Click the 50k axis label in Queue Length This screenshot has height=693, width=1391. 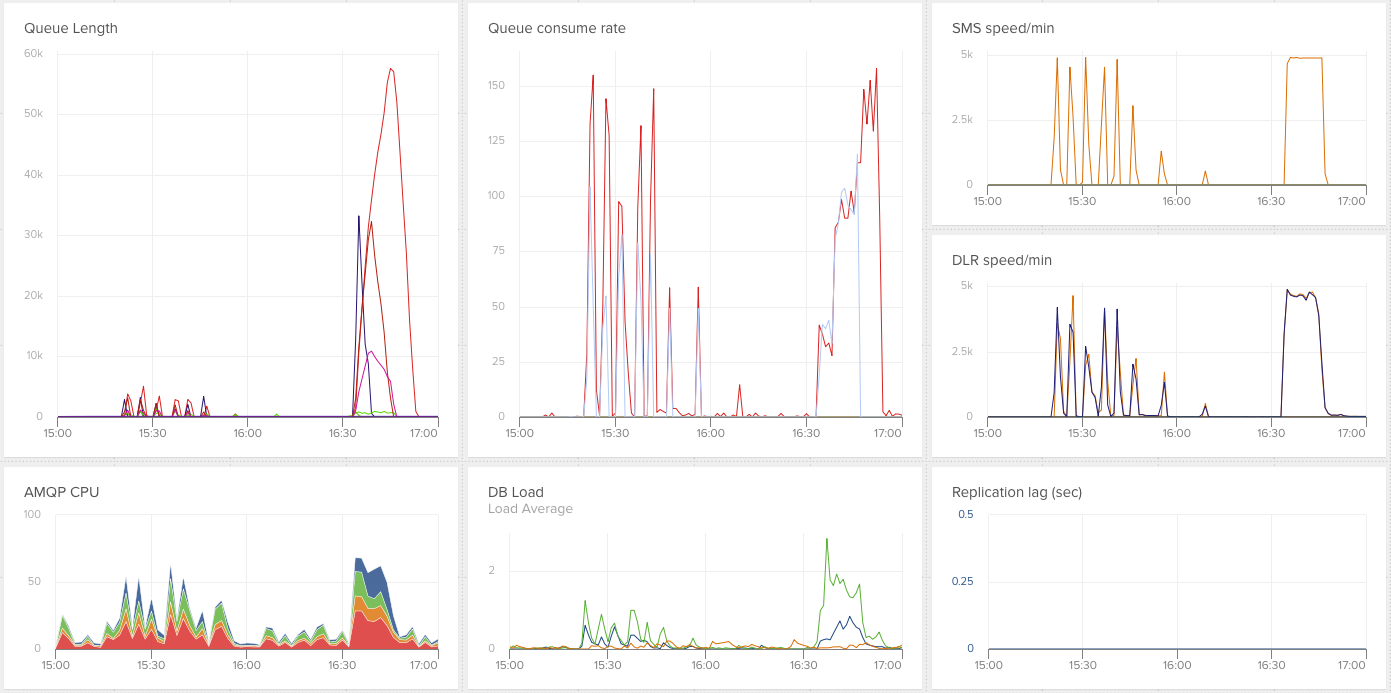34,114
